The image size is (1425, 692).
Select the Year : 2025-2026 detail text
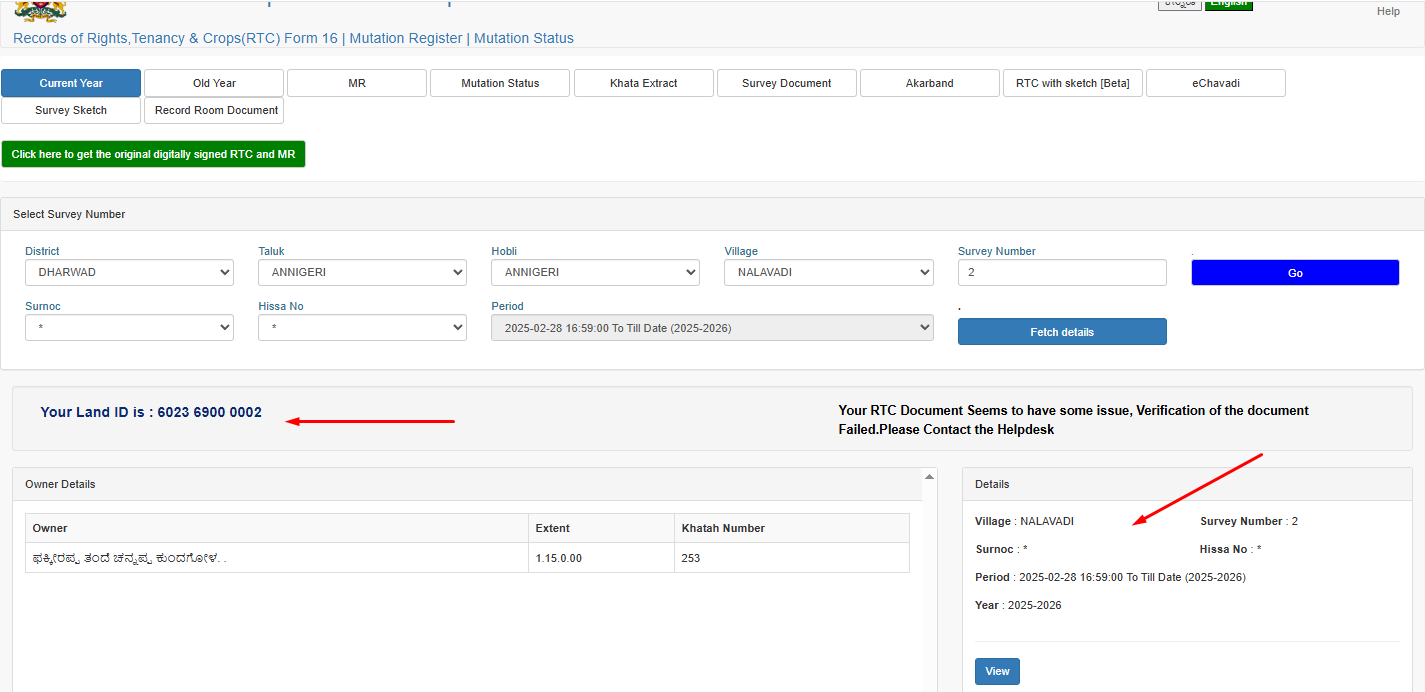click(1018, 605)
